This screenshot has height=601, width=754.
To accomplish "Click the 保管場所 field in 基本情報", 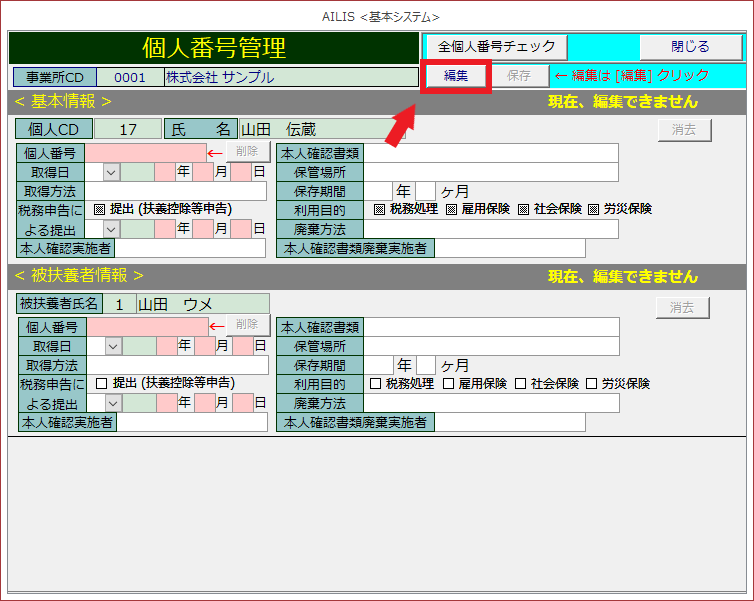I will coord(490,172).
